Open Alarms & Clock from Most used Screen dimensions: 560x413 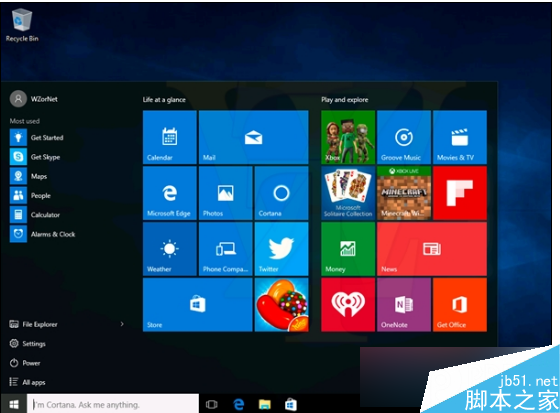coord(43,234)
